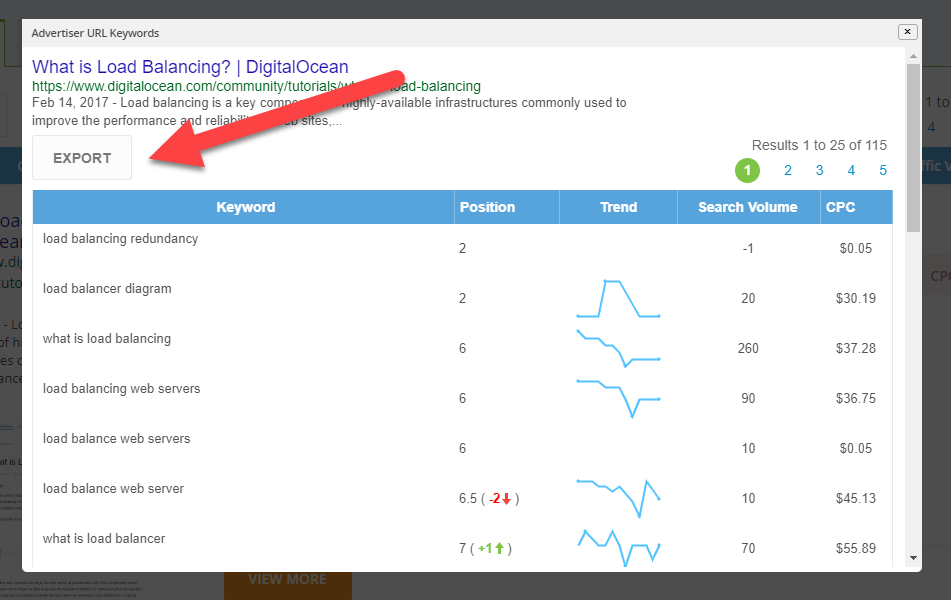Click the EXPORT button
Viewport: 951px width, 600px height.
point(82,158)
